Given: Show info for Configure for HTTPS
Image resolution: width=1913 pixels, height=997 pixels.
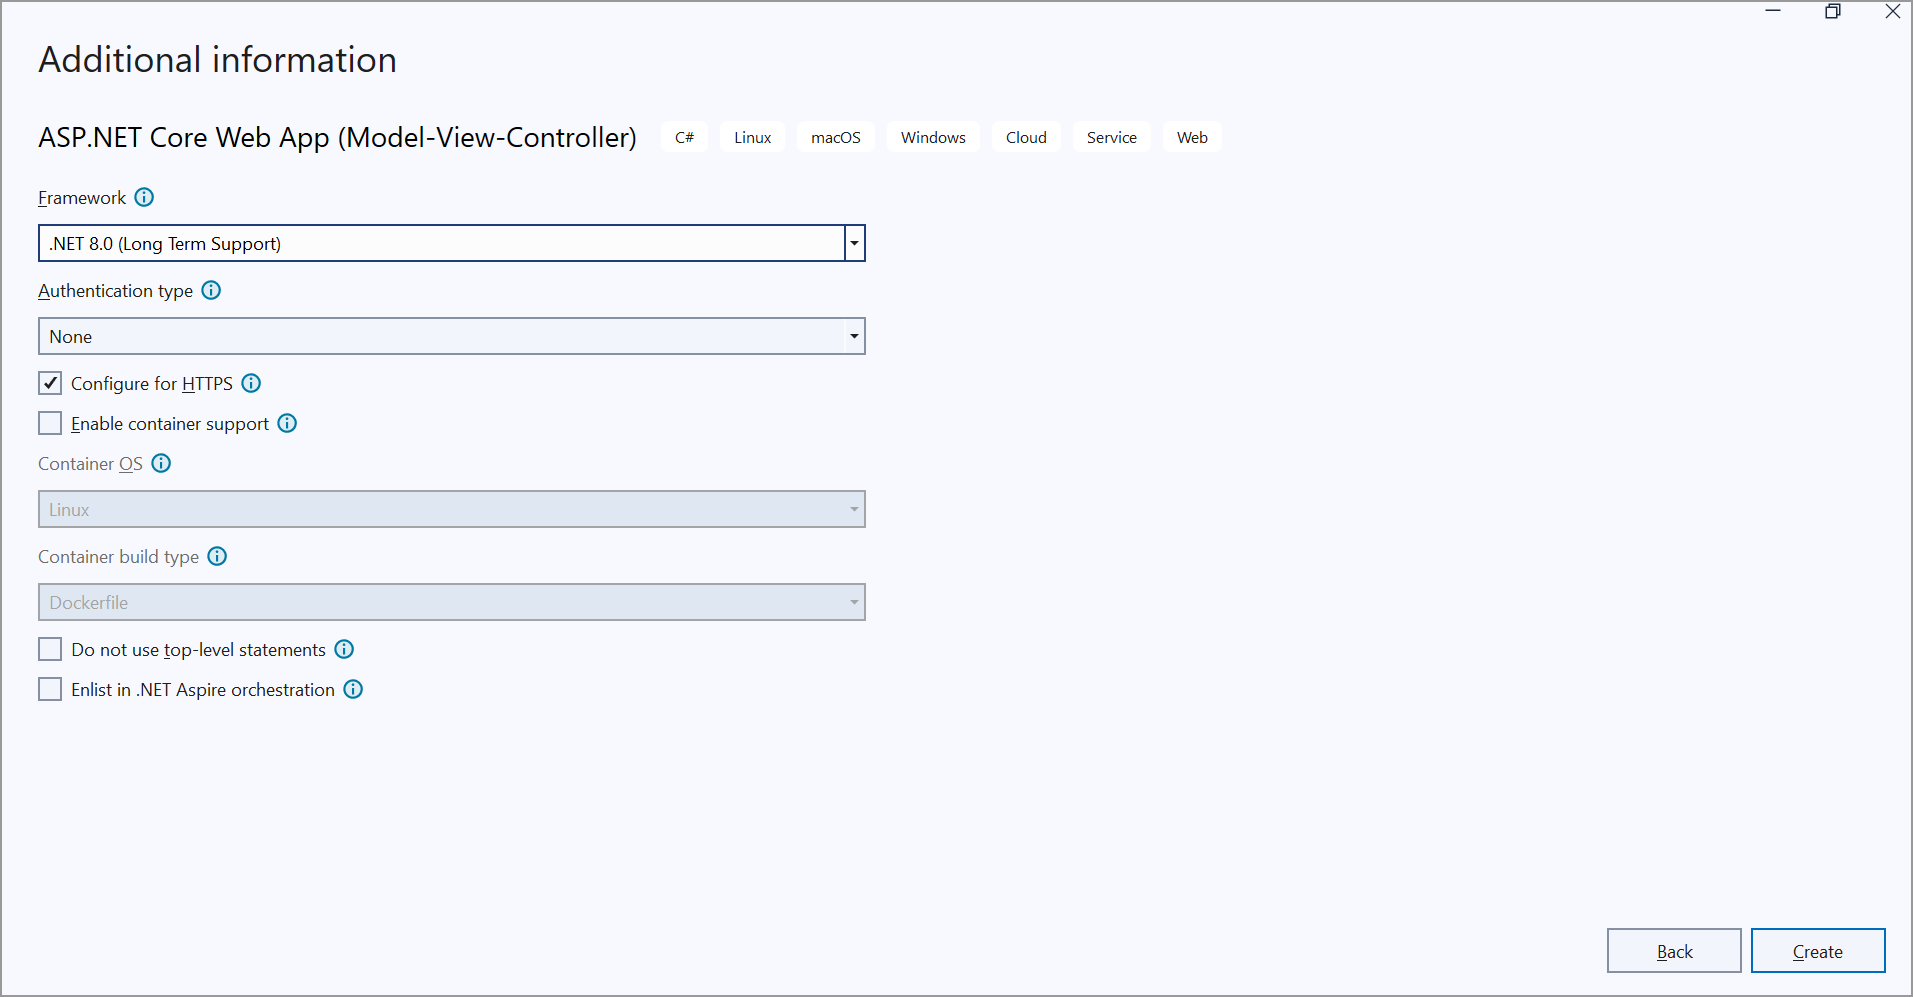Looking at the screenshot, I should click(x=252, y=383).
